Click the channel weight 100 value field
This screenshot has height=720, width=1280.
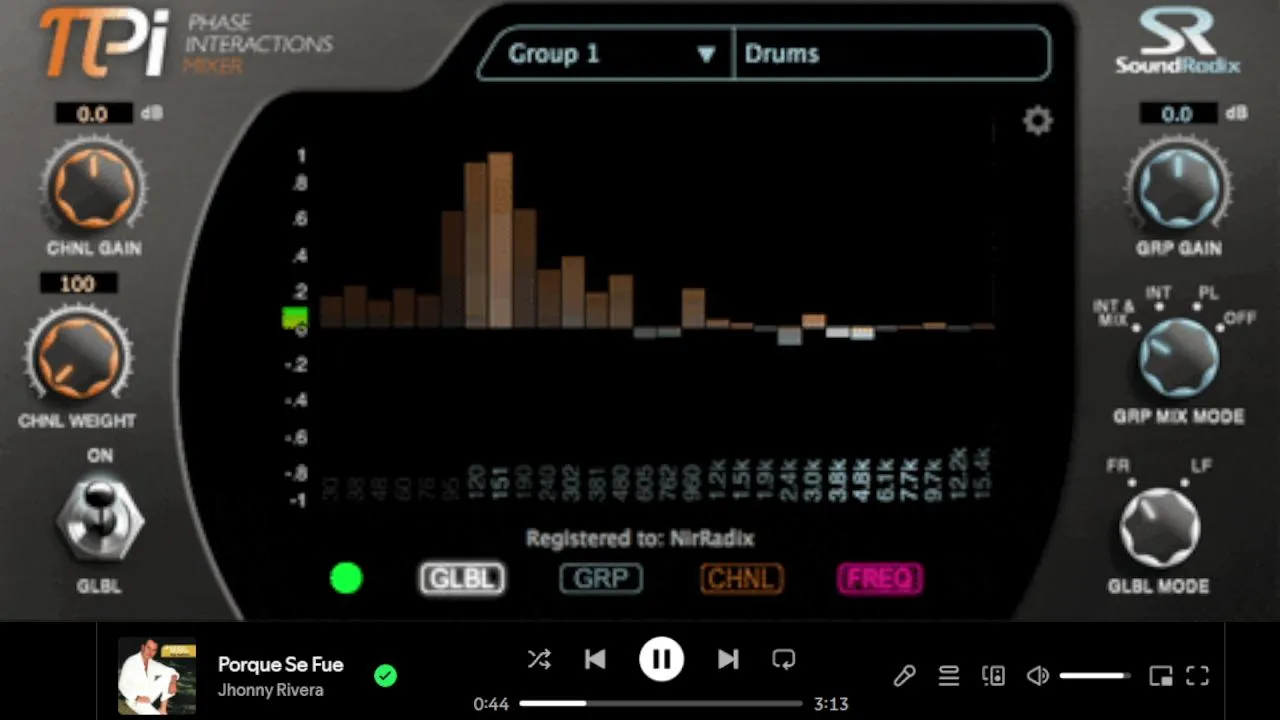[78, 284]
